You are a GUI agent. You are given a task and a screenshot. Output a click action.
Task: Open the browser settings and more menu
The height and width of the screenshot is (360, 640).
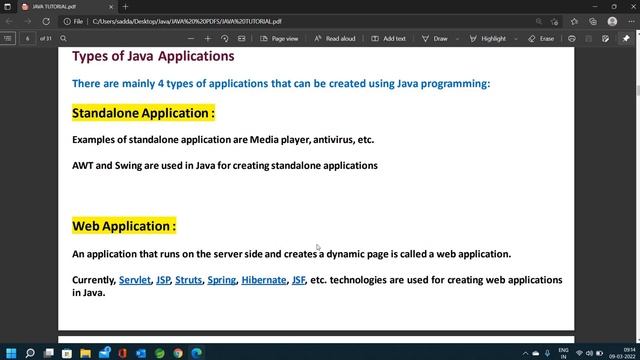(x=631, y=21)
